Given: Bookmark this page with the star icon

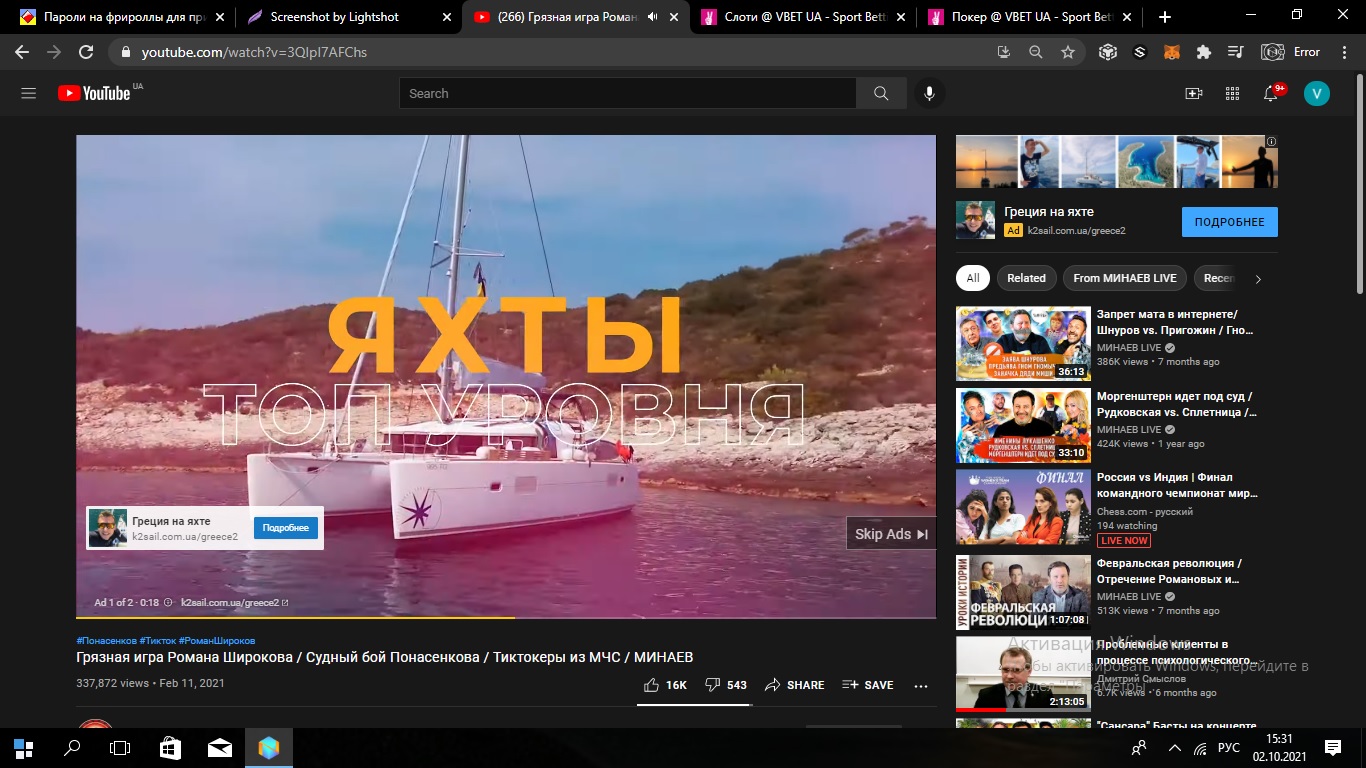Looking at the screenshot, I should [1068, 52].
